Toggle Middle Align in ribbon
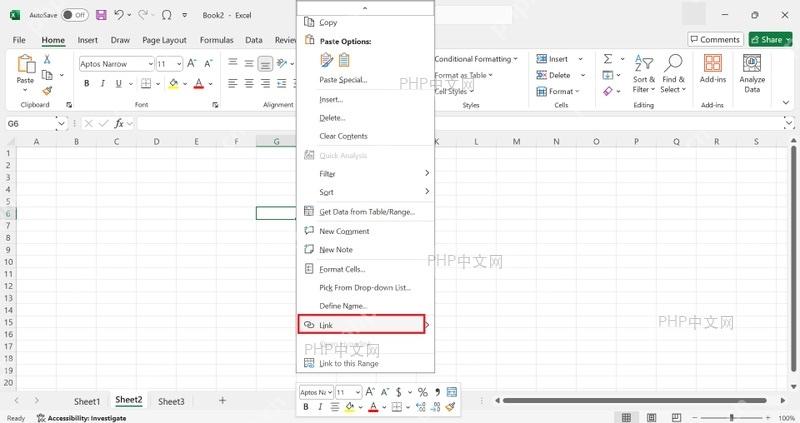This screenshot has width=800, height=423. pos(249,63)
